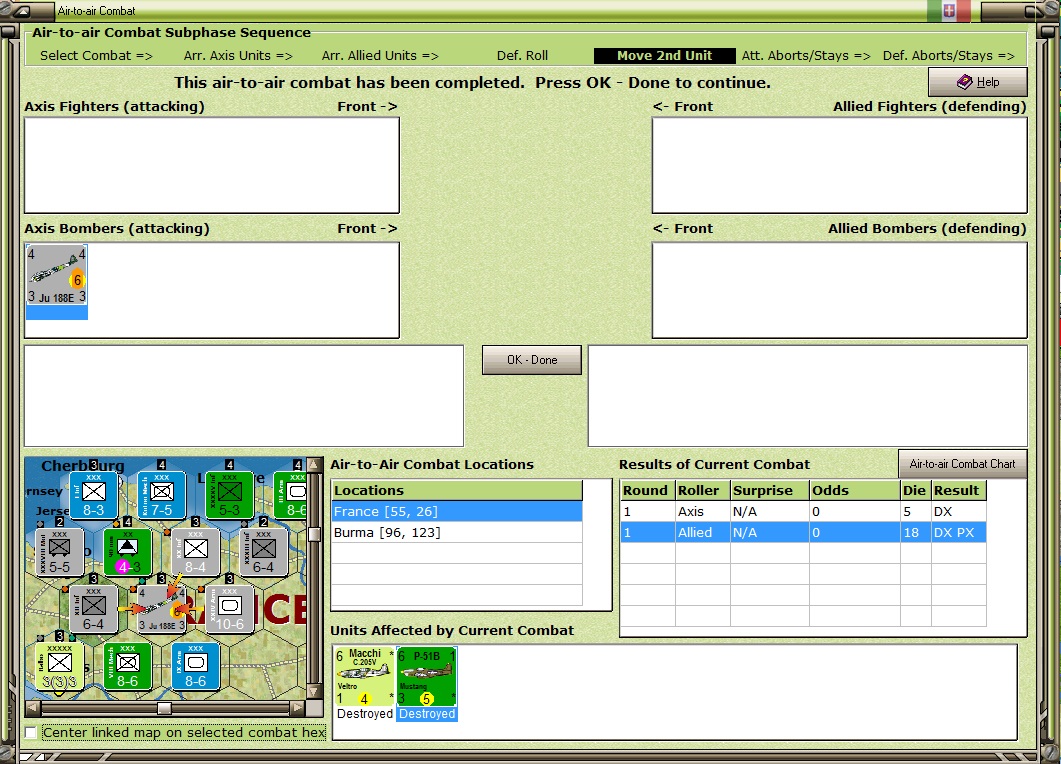Enable Center linked map on selected combat hex
1061x764 pixels.
click(30, 733)
